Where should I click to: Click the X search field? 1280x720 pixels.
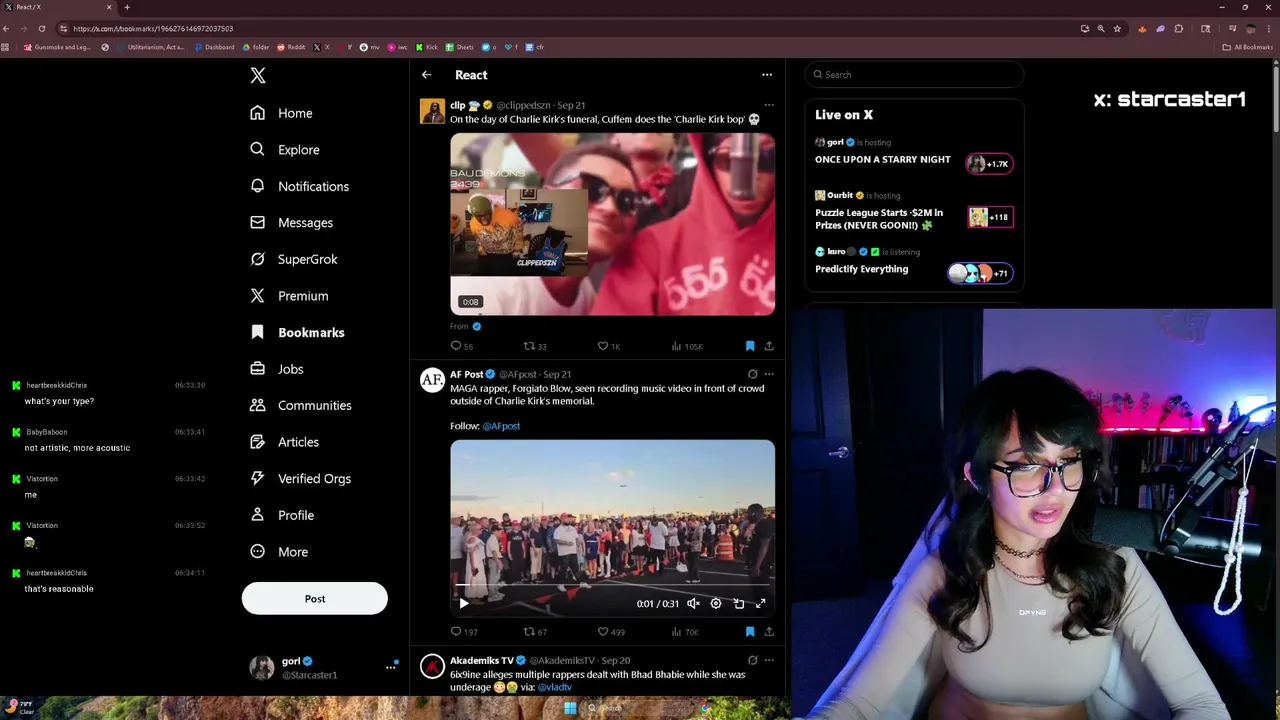point(914,75)
